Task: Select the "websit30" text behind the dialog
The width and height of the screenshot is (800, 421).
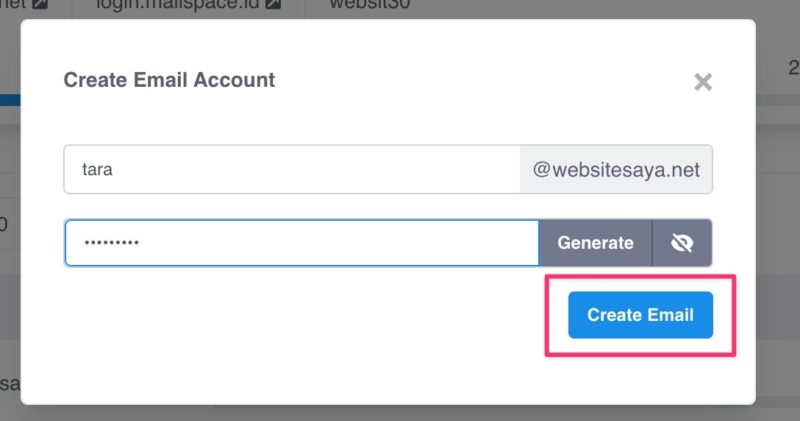Action: [370, 5]
